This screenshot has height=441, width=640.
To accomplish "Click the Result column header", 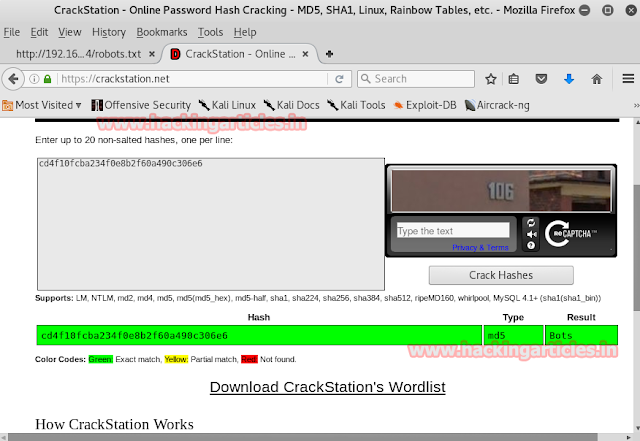I will 581,317.
